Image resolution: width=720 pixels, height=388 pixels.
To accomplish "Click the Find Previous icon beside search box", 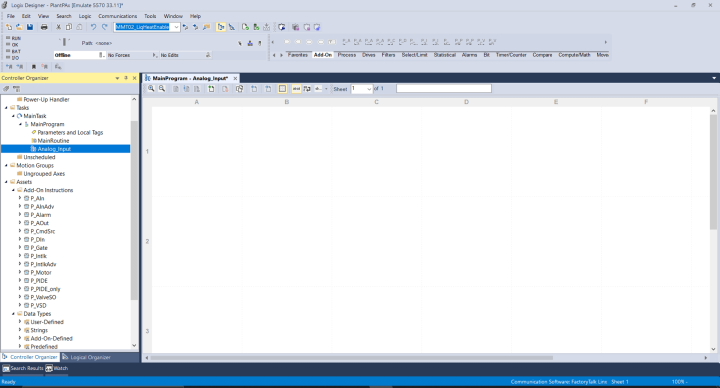I will click(x=186, y=27).
